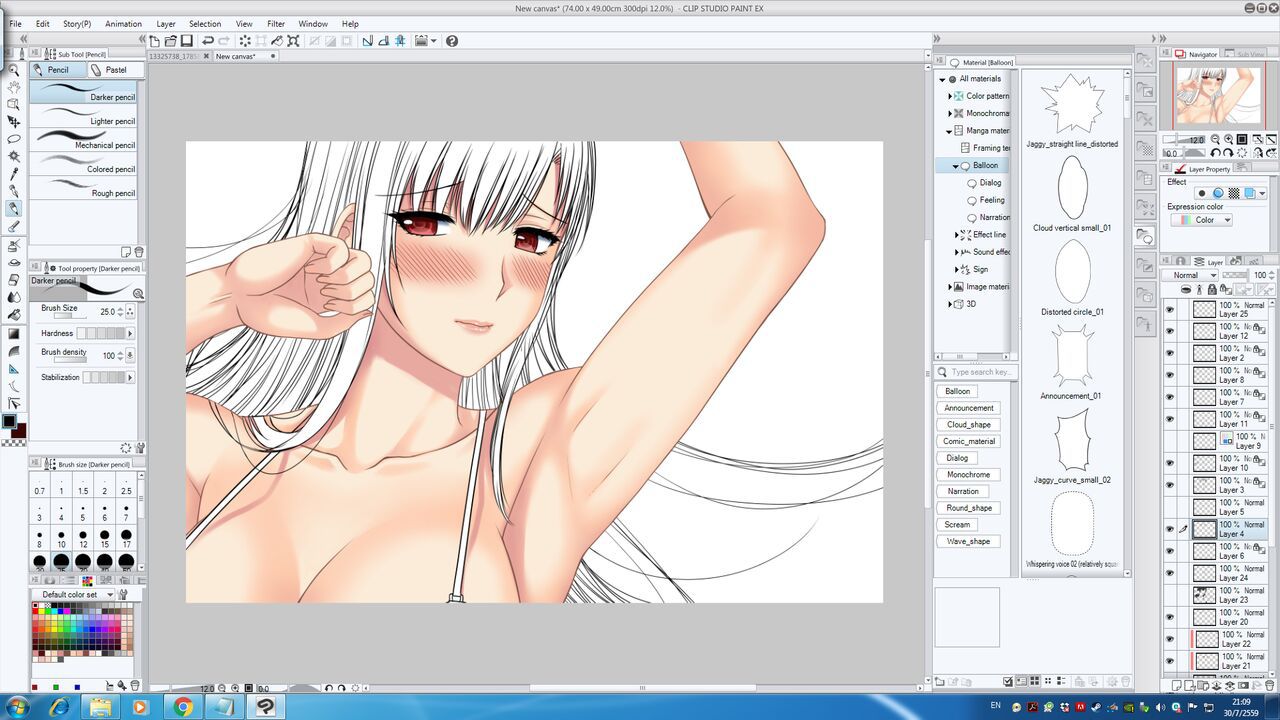
Task: Click Navigator zoom in magnifier
Action: [1228, 139]
